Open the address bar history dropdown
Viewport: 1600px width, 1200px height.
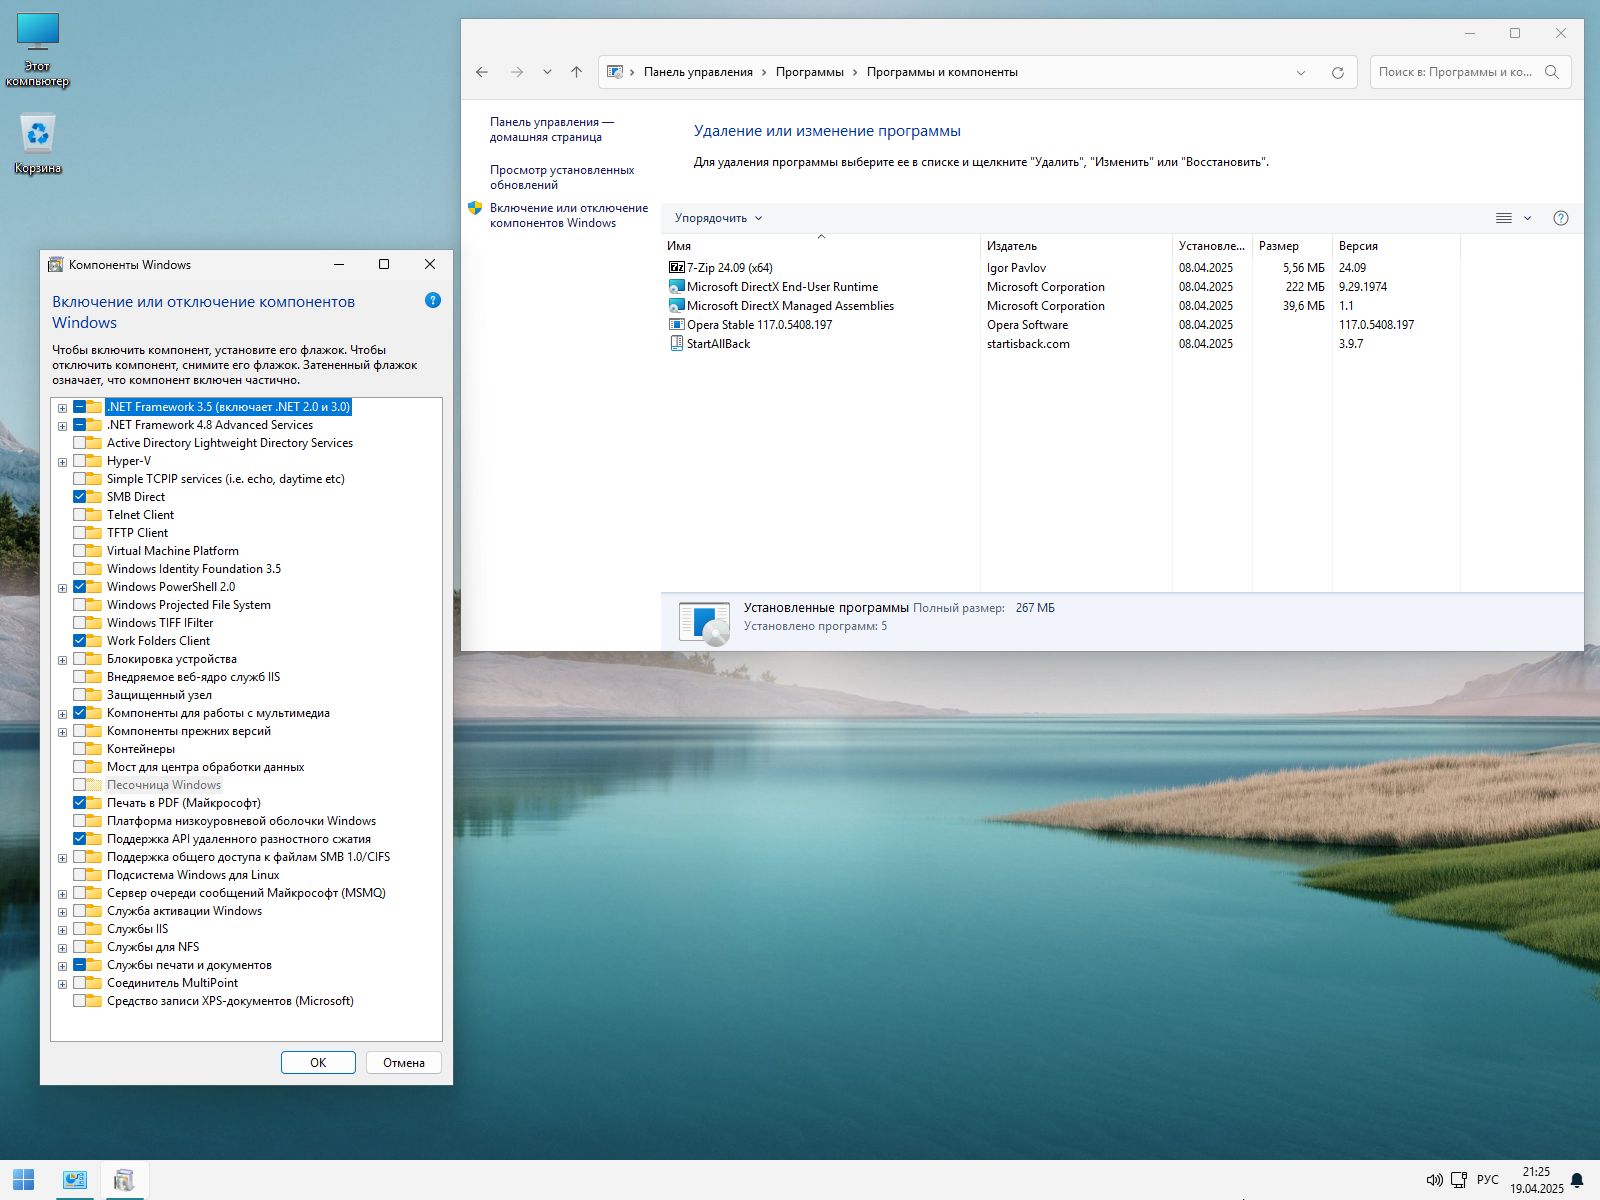point(1301,72)
